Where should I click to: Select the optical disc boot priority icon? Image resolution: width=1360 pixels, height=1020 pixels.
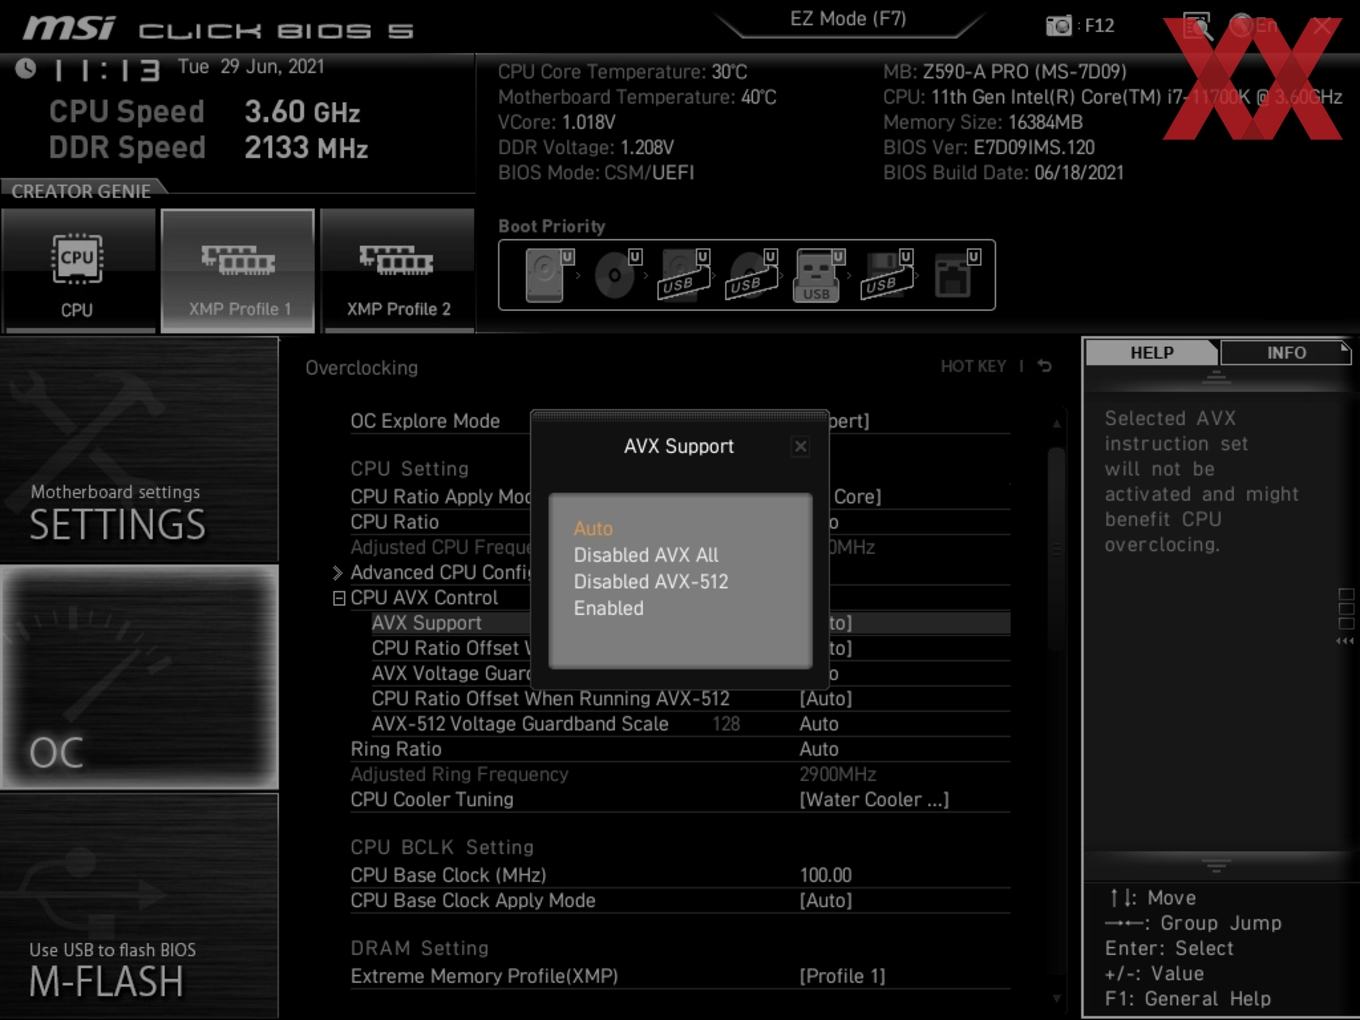(616, 275)
